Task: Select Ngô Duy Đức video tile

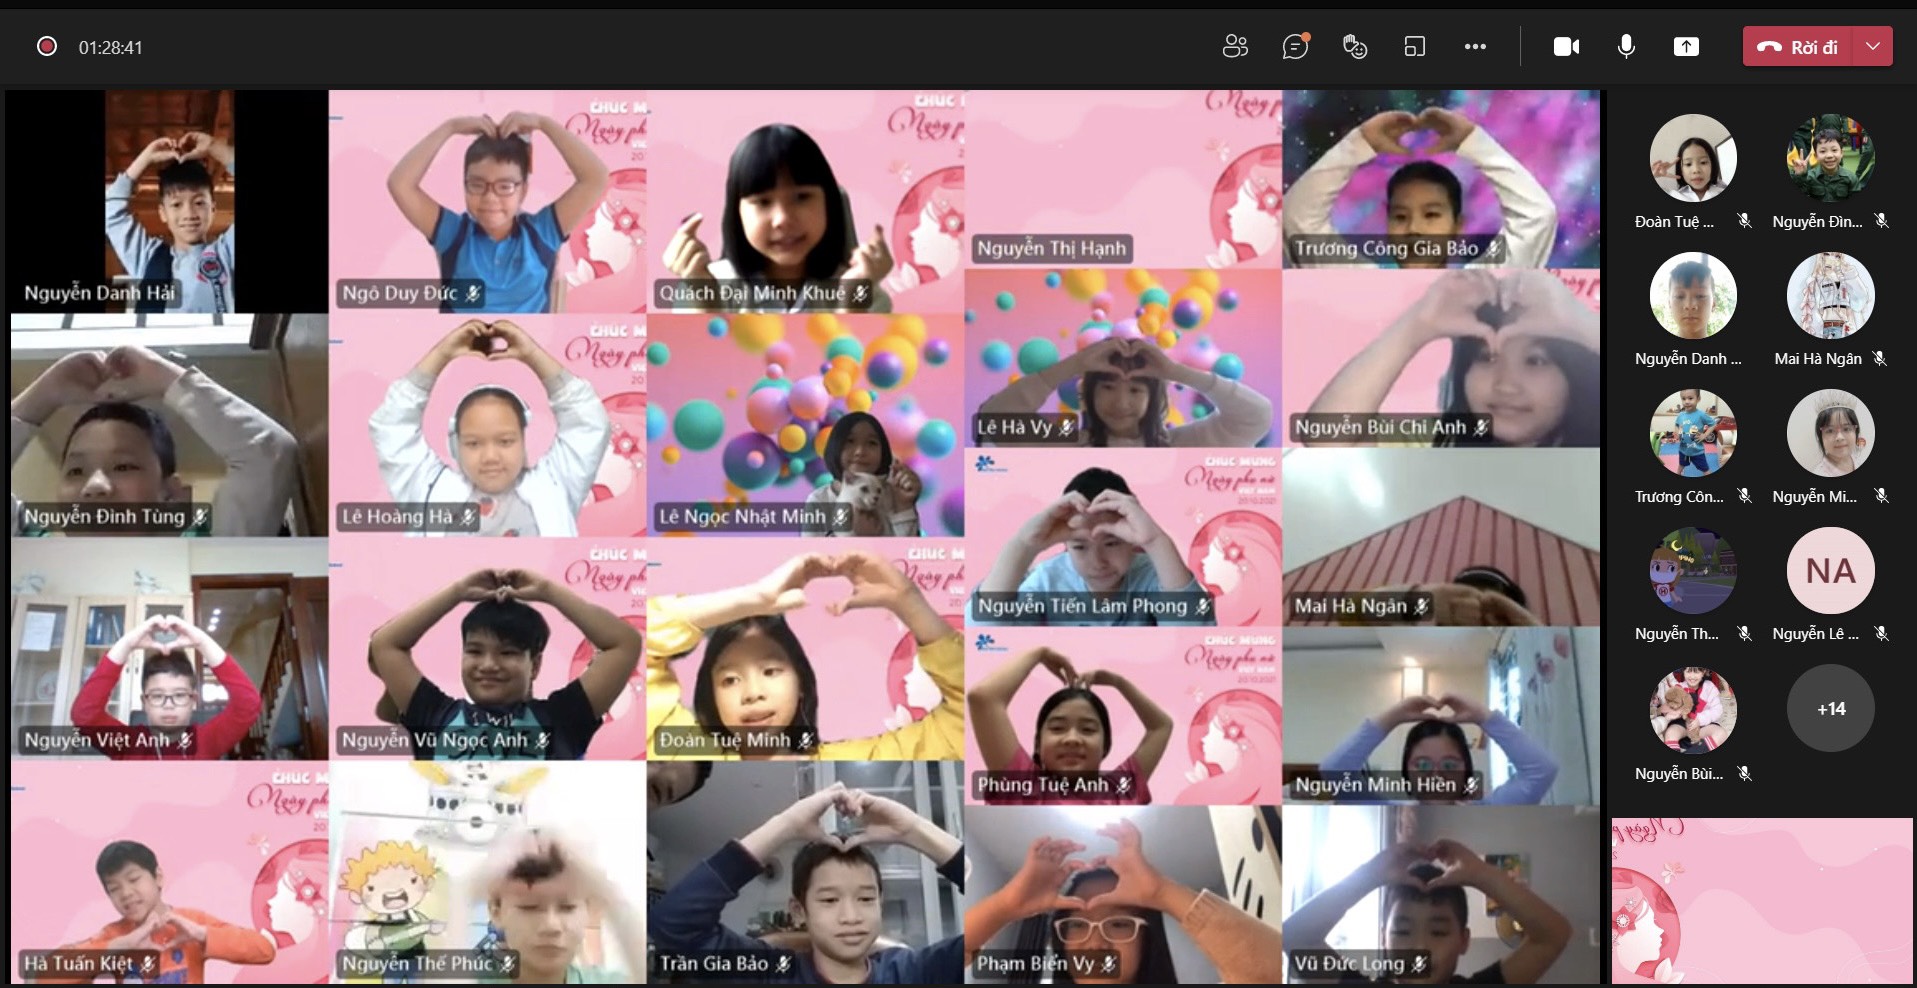Action: (x=488, y=200)
